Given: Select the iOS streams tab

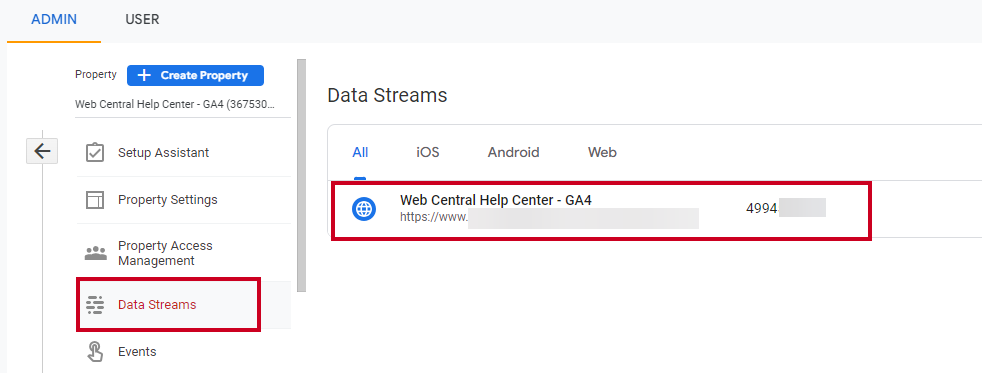Looking at the screenshot, I should 428,152.
